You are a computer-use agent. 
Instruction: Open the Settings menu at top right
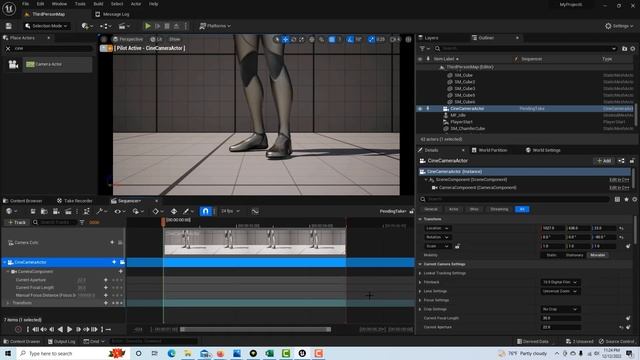click(619, 26)
